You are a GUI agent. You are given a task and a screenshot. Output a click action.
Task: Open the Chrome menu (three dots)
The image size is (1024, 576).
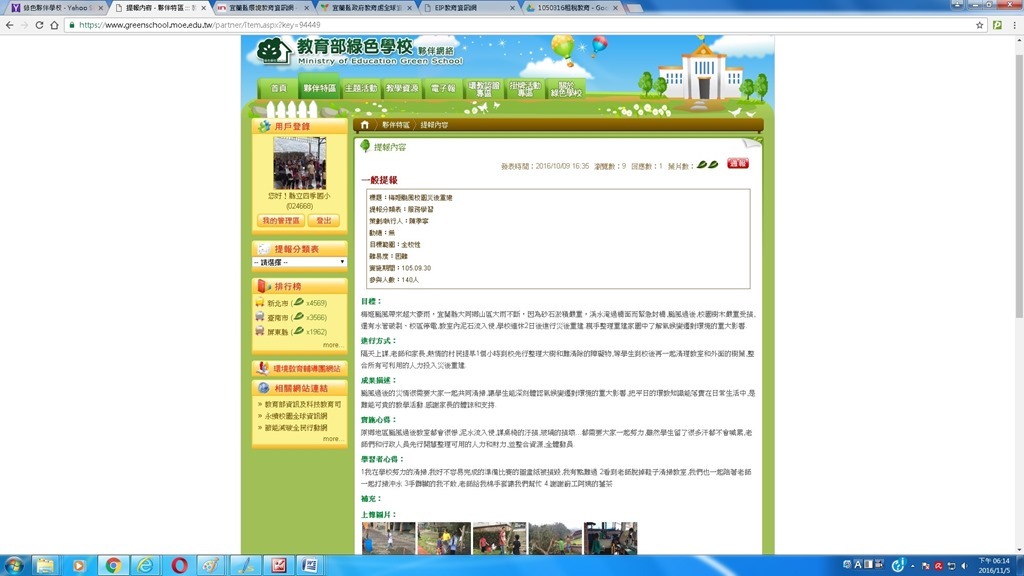pos(1014,25)
